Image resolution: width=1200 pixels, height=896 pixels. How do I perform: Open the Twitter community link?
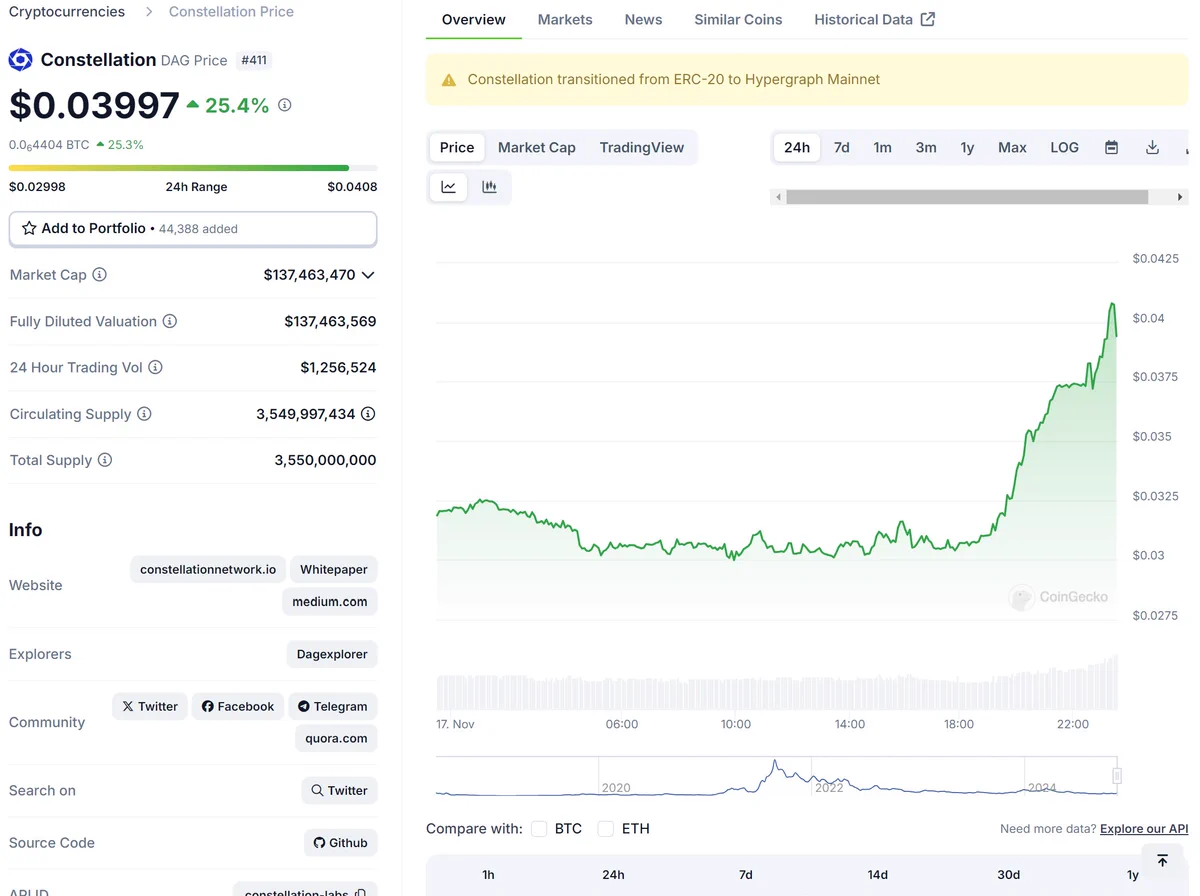(x=150, y=706)
